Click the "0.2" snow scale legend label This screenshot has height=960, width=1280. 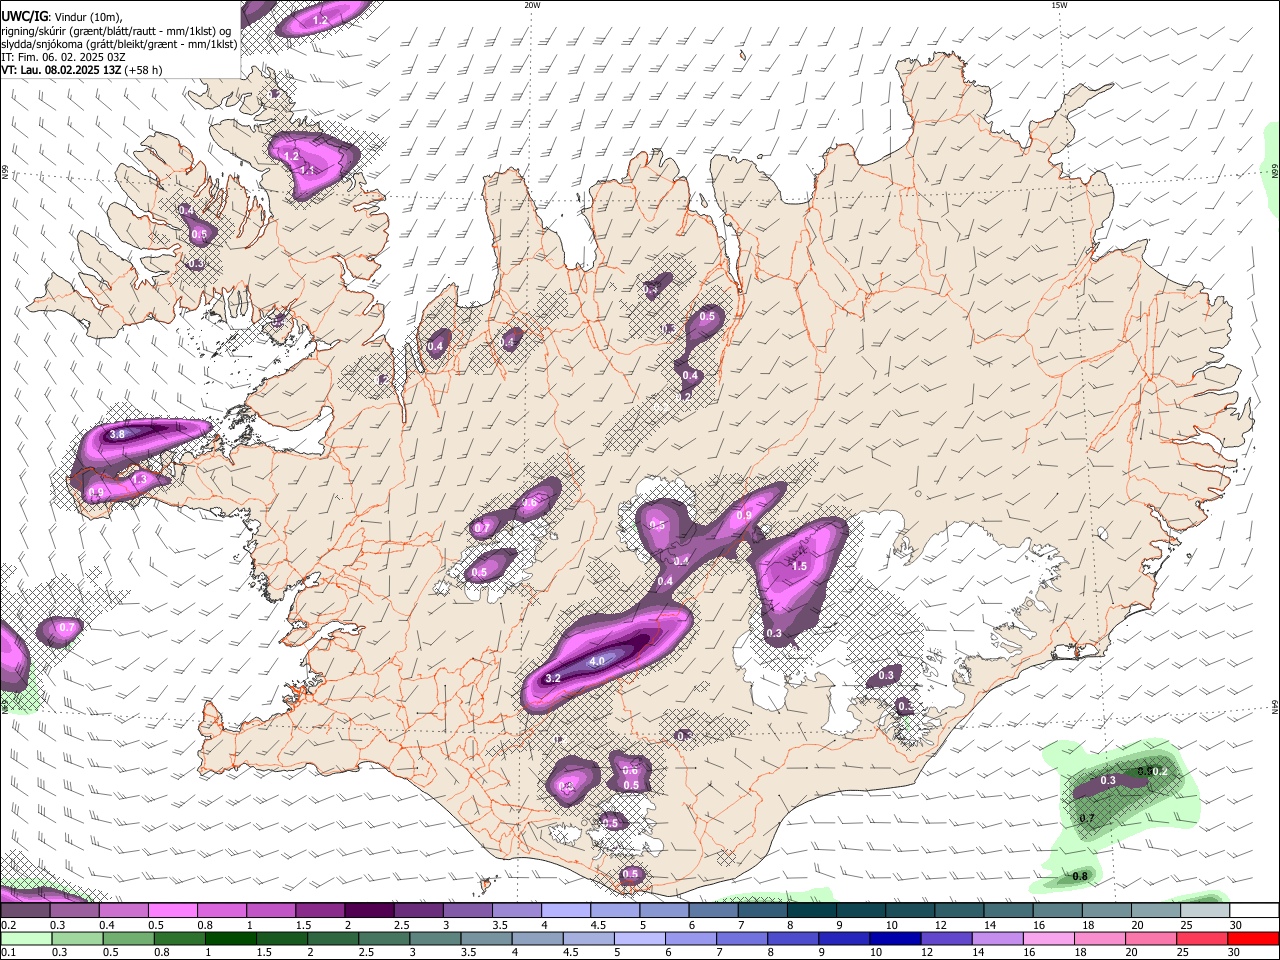click(x=9, y=925)
